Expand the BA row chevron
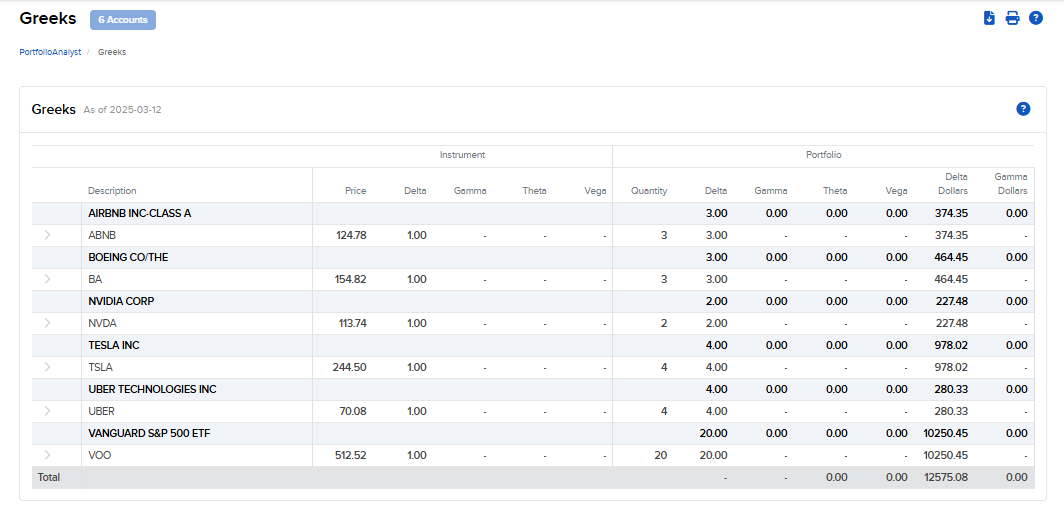1064x506 pixels. pyautogui.click(x=47, y=279)
